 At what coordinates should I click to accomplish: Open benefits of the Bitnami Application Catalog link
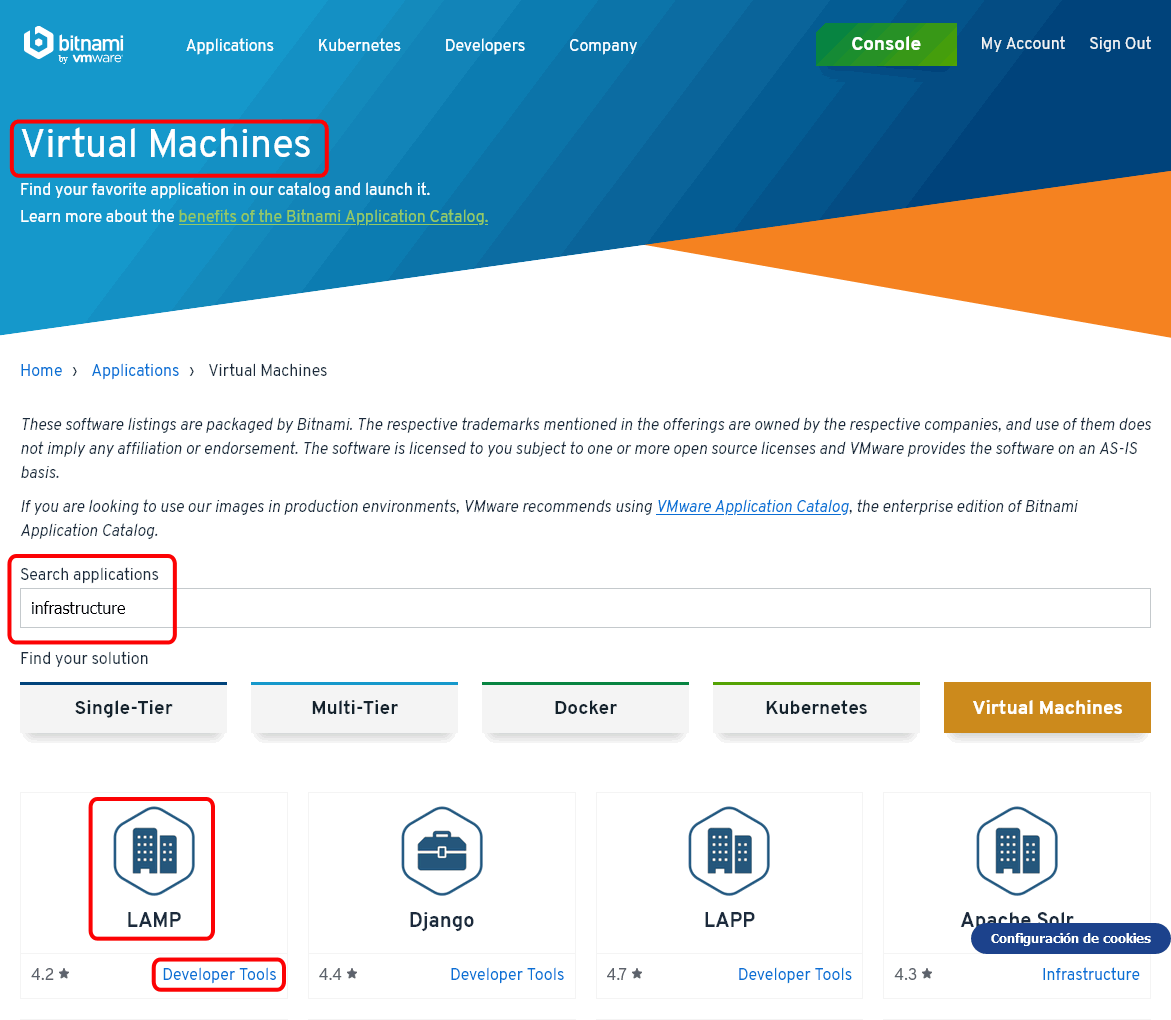333,217
